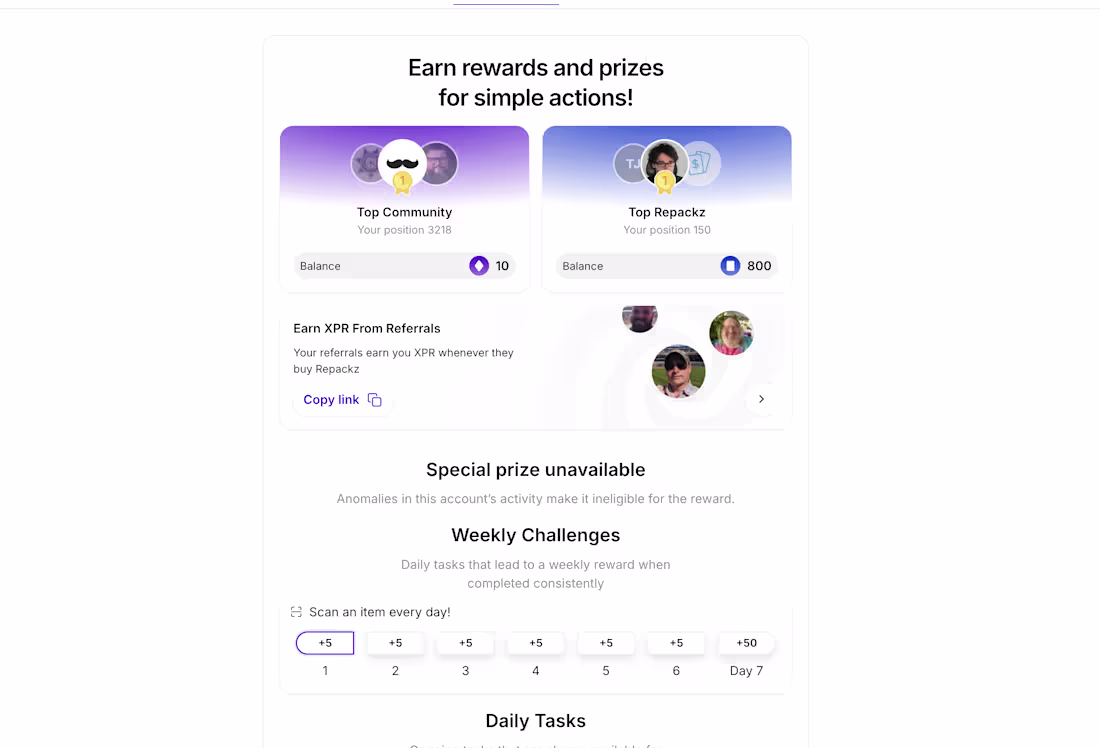
Task: Click "Your position 150" under Top Repackz
Action: click(x=667, y=229)
